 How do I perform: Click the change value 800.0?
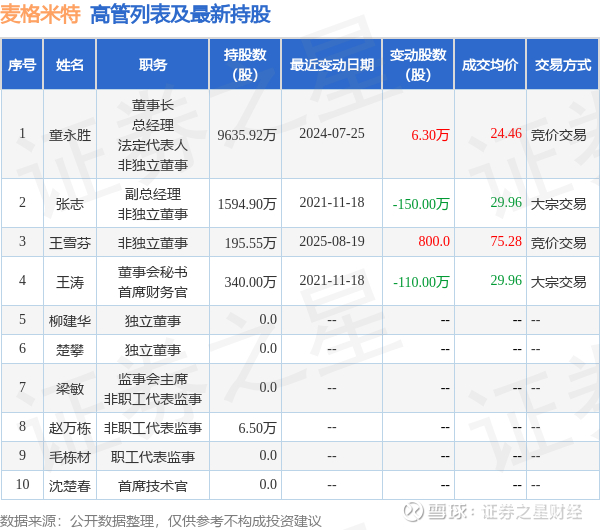coord(434,241)
